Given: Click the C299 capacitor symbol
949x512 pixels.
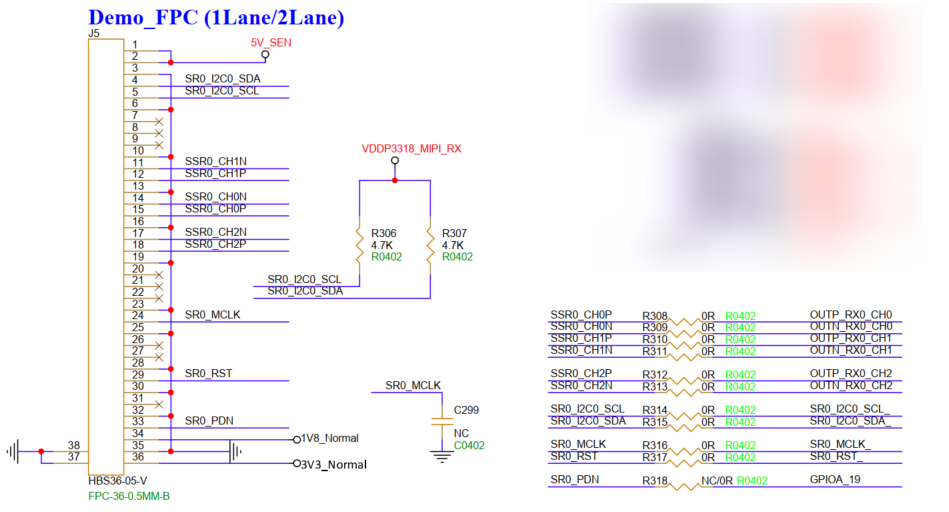Looking at the screenshot, I should coord(440,421).
